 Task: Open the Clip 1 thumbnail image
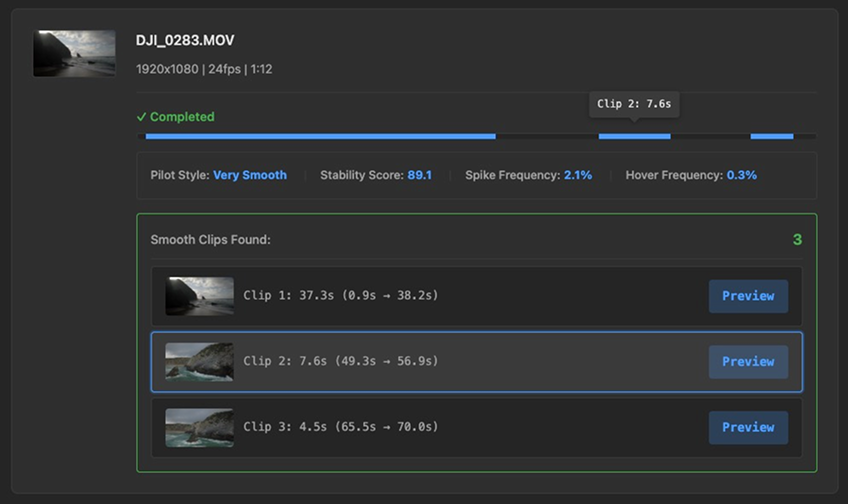click(199, 296)
